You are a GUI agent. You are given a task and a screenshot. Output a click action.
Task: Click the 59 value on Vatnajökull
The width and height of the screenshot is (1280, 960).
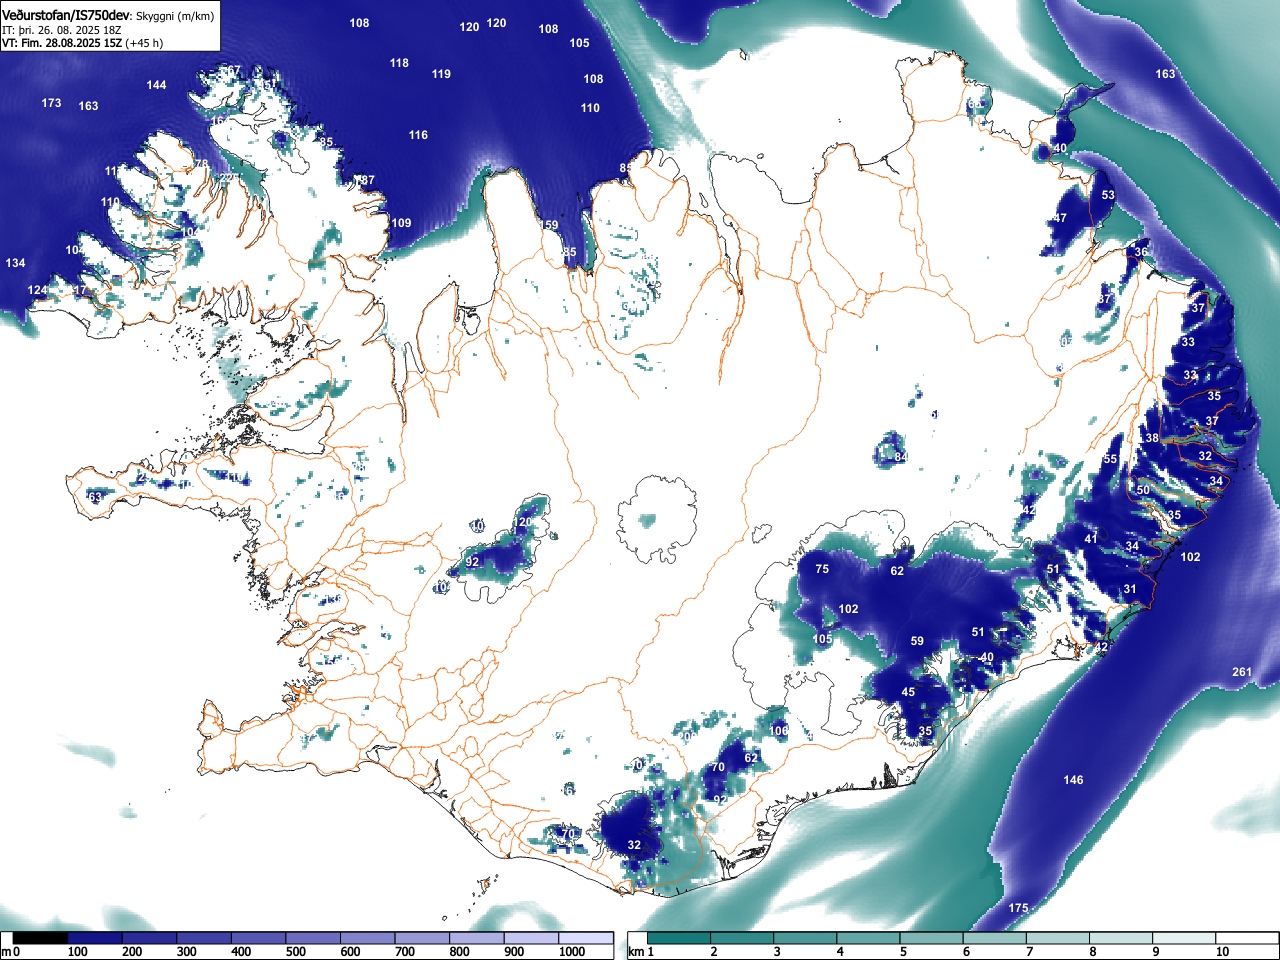point(917,641)
